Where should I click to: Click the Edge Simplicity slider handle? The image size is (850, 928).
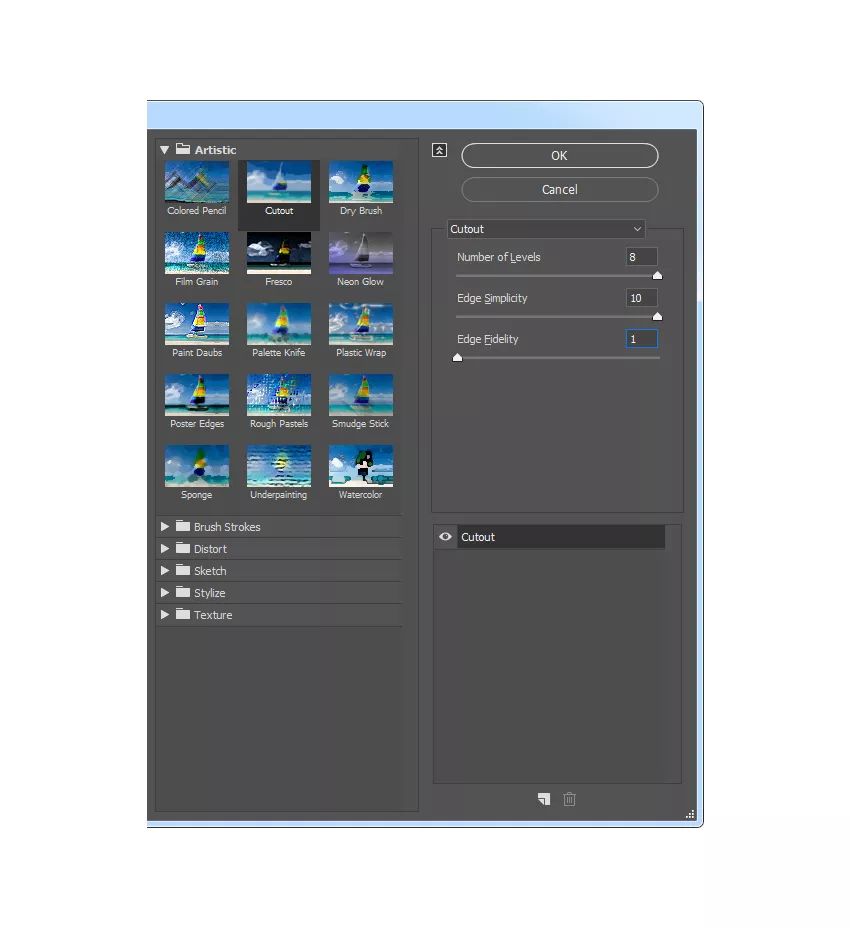[x=657, y=316]
